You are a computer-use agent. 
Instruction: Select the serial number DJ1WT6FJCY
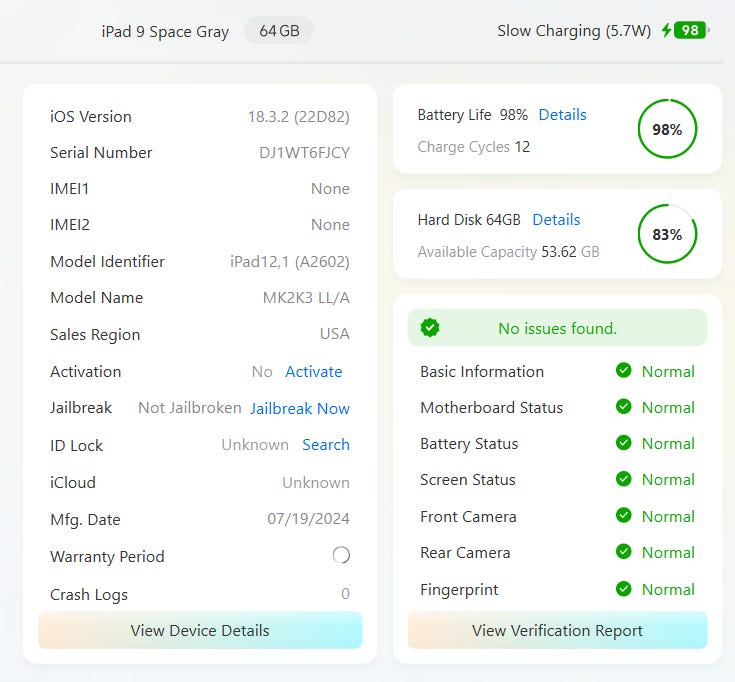(305, 153)
